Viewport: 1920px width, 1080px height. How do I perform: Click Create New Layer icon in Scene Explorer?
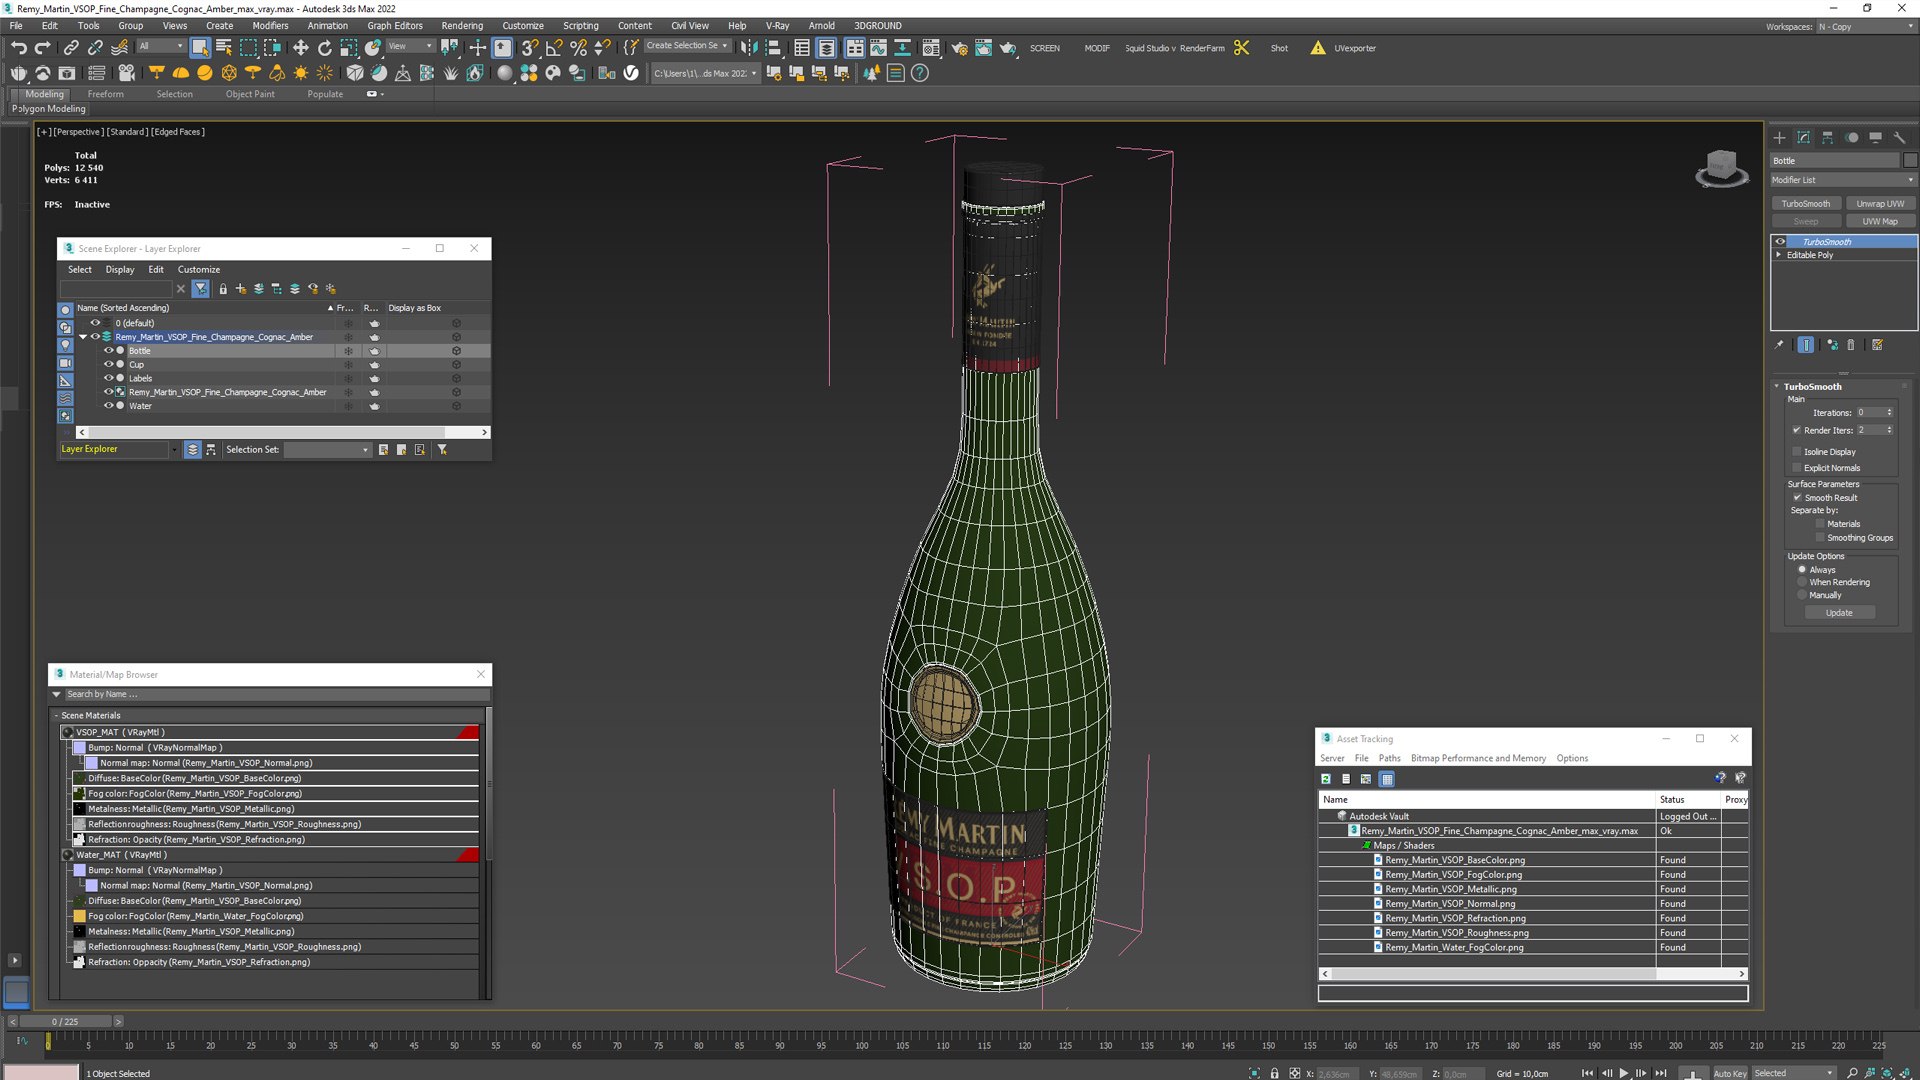(x=241, y=289)
